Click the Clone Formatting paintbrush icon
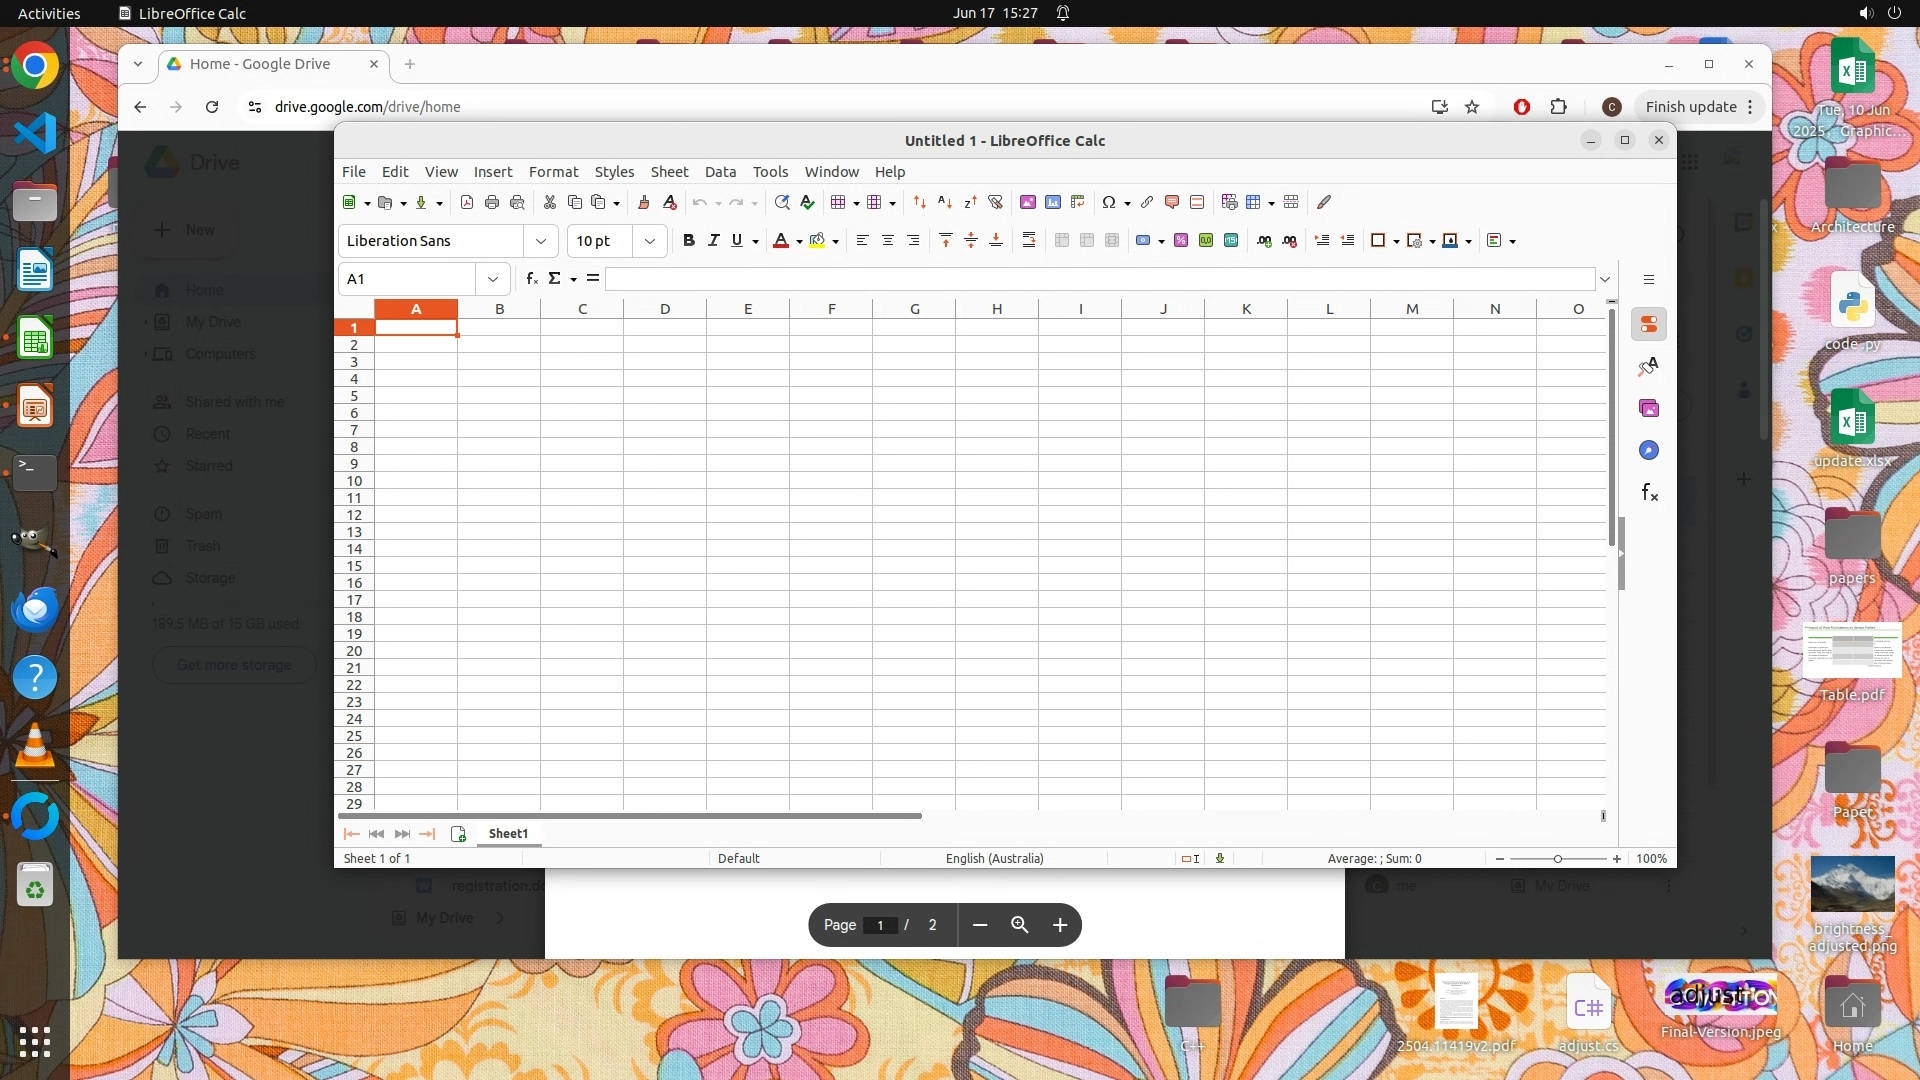 [644, 203]
